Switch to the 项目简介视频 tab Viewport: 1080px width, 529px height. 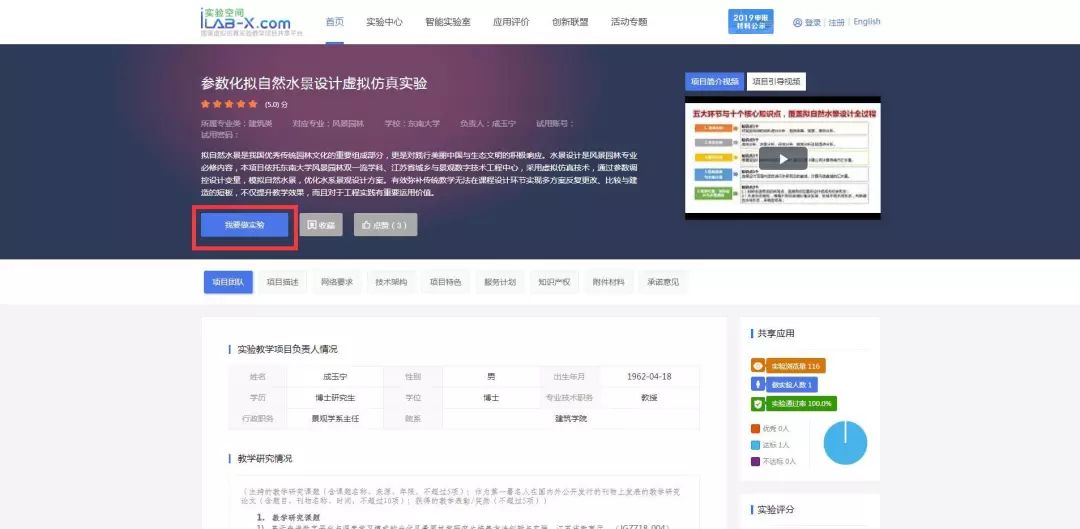click(714, 81)
